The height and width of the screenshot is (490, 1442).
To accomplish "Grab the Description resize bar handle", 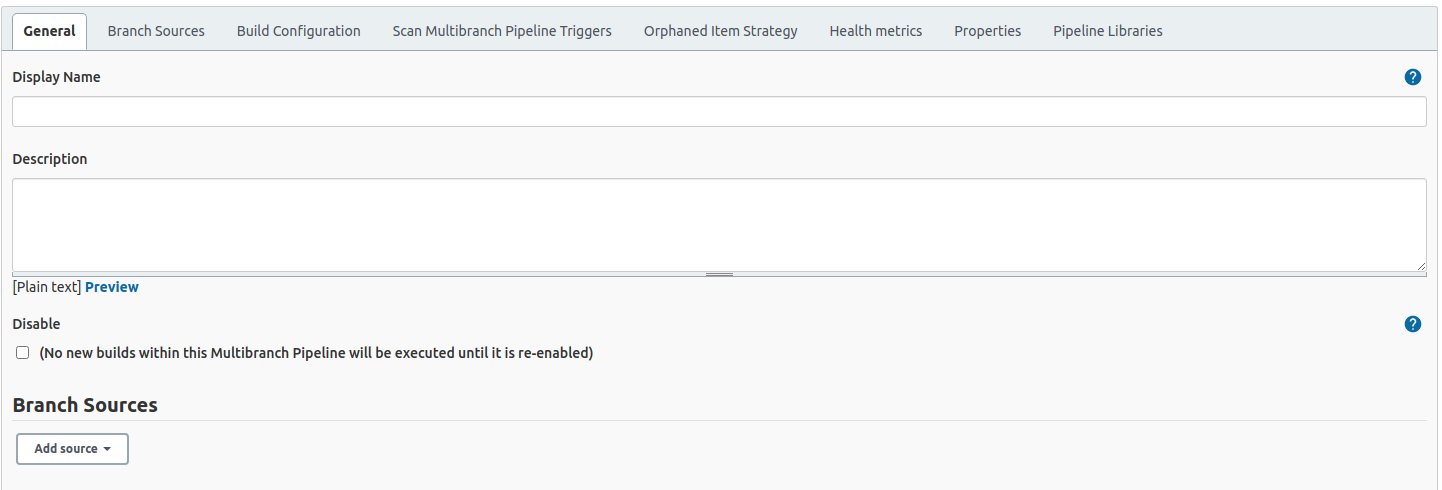I will 719,274.
